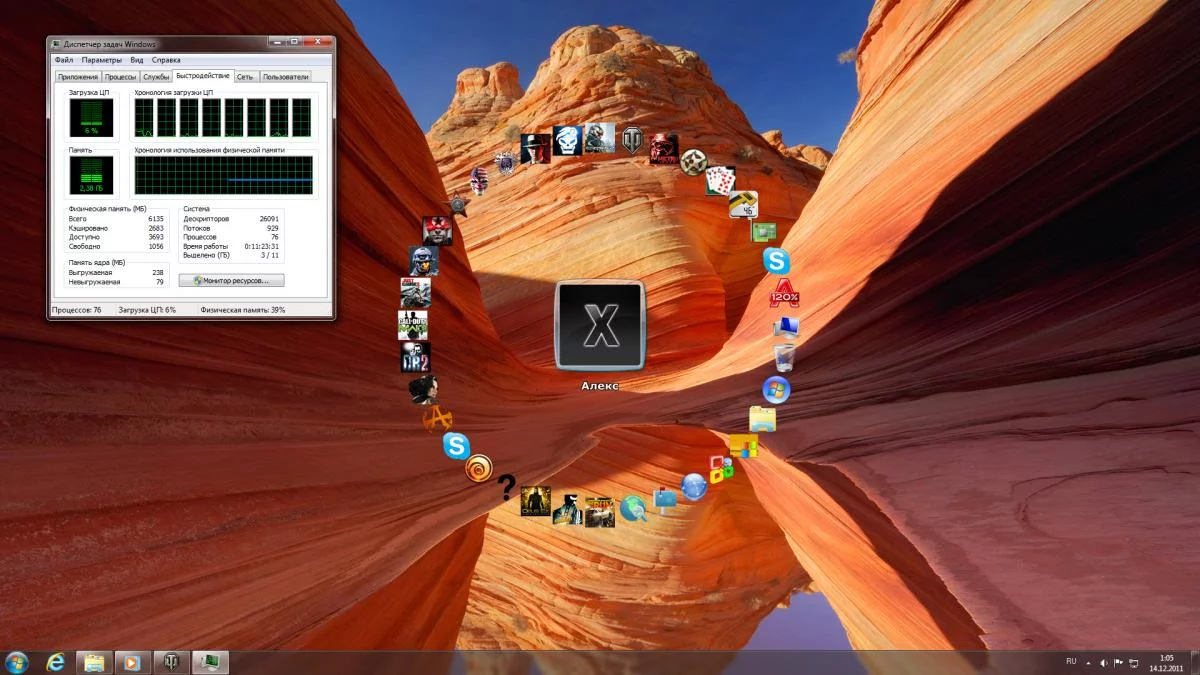This screenshot has width=1200, height=675.
Task: Expand the hidden tray icons arrow
Action: 1088,662
